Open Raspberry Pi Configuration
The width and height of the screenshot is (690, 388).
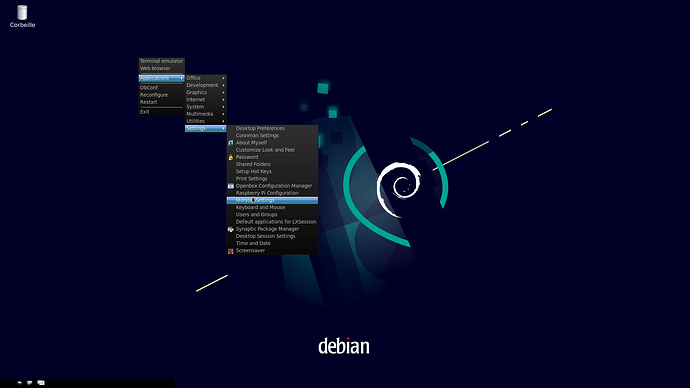pyautogui.click(x=272, y=193)
